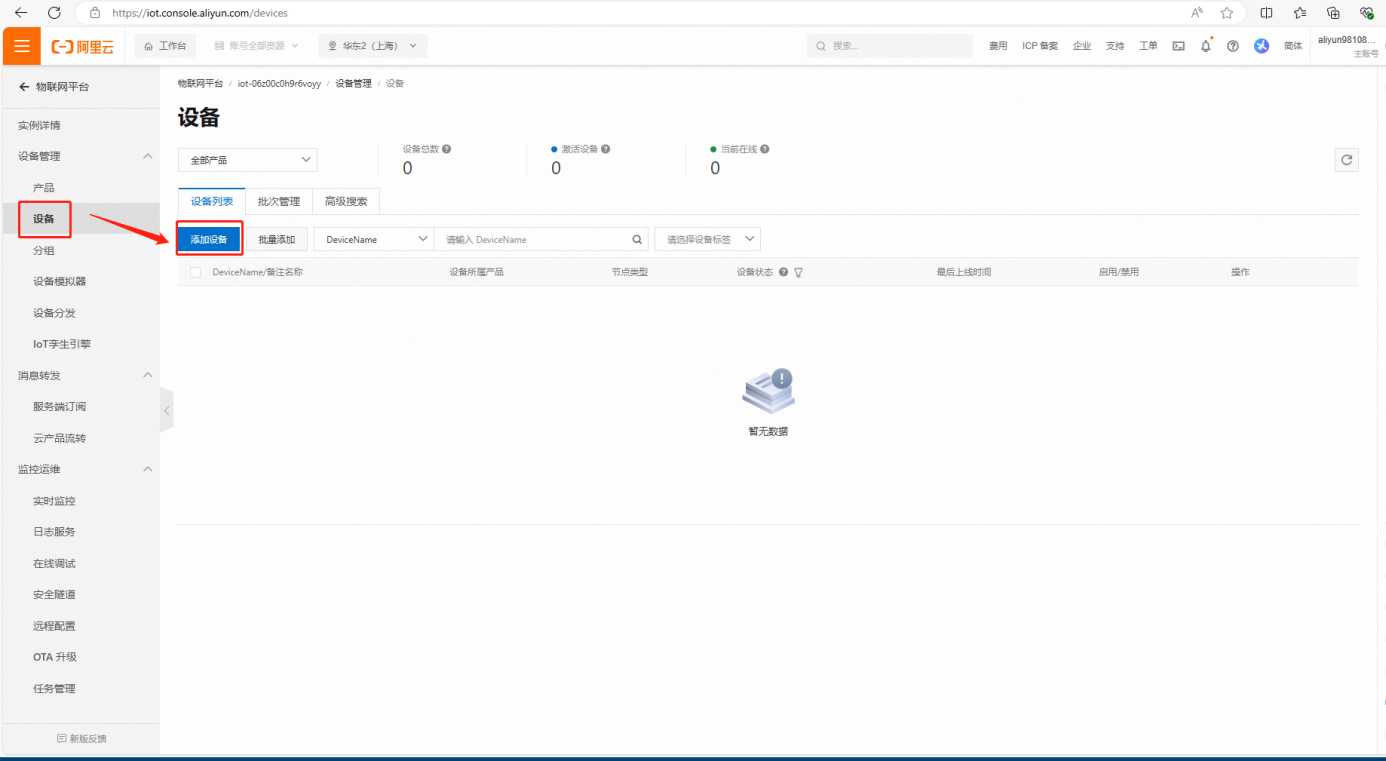The image size is (1386, 761).
Task: Open OTA 升级 in the sidebar
Action: [55, 657]
